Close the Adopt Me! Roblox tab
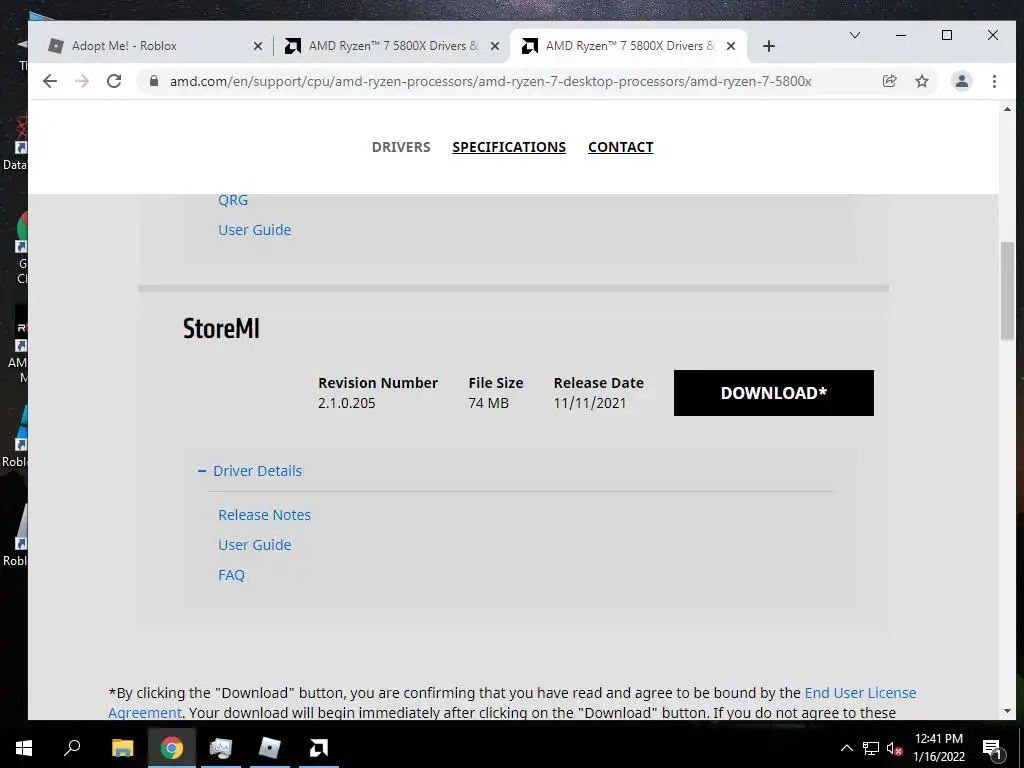 click(x=257, y=46)
